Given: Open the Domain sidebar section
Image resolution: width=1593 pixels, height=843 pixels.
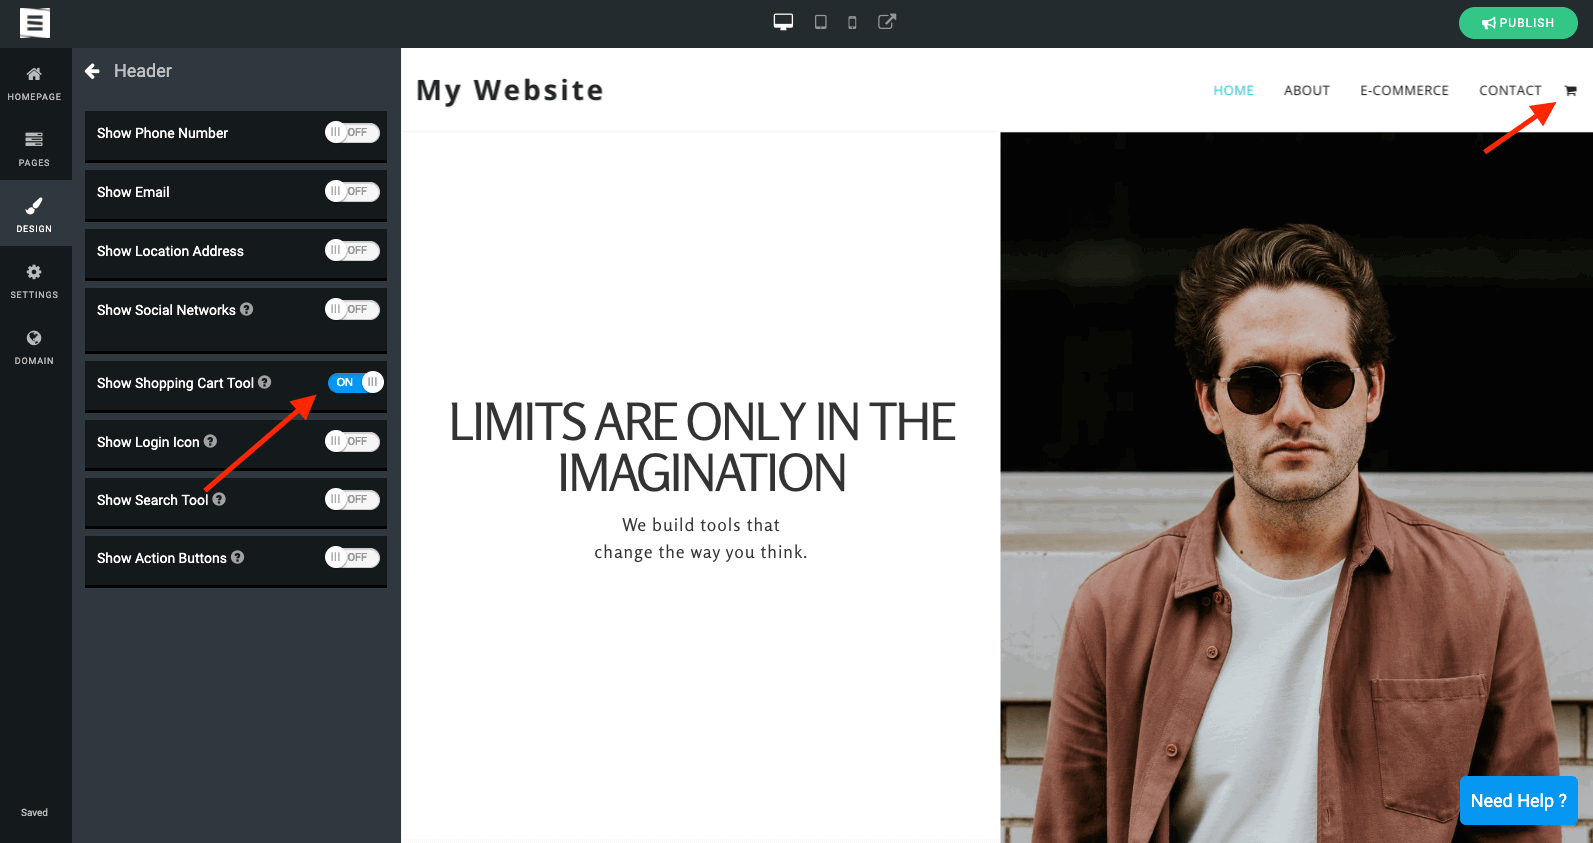Looking at the screenshot, I should click(34, 347).
